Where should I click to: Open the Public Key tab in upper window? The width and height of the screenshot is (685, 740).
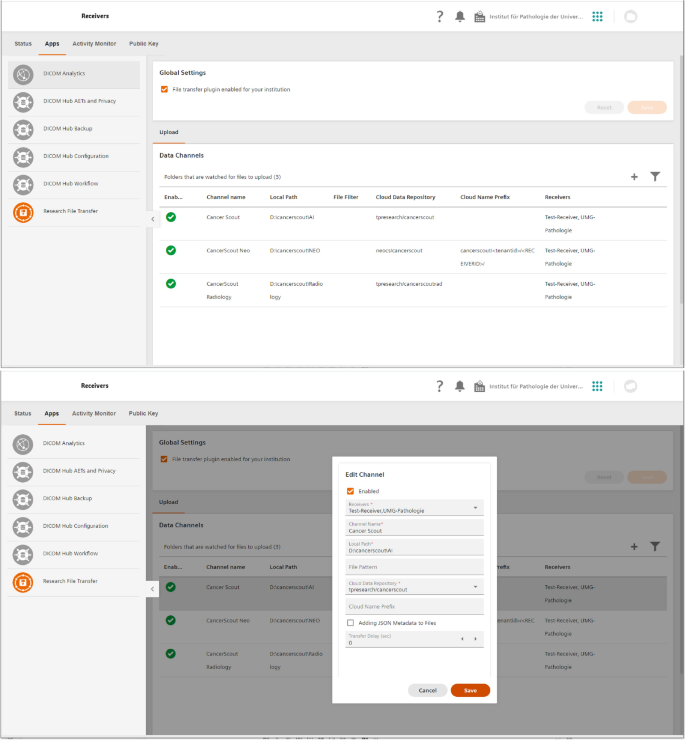[x=144, y=44]
